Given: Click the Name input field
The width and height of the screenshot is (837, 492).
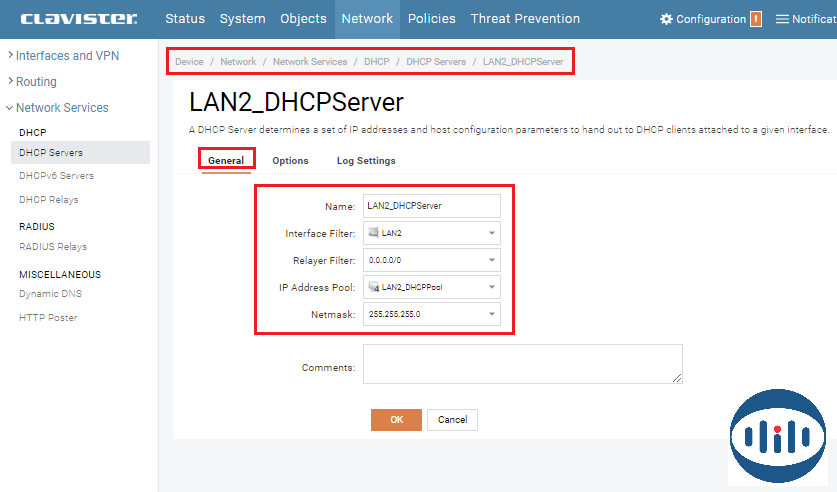Looking at the screenshot, I should [x=431, y=206].
